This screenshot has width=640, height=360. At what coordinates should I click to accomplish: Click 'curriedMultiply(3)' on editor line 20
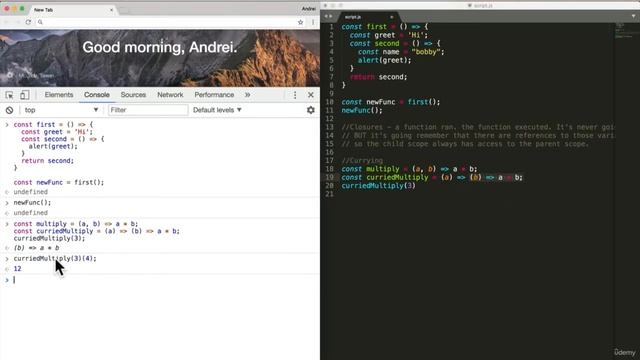tap(378, 186)
